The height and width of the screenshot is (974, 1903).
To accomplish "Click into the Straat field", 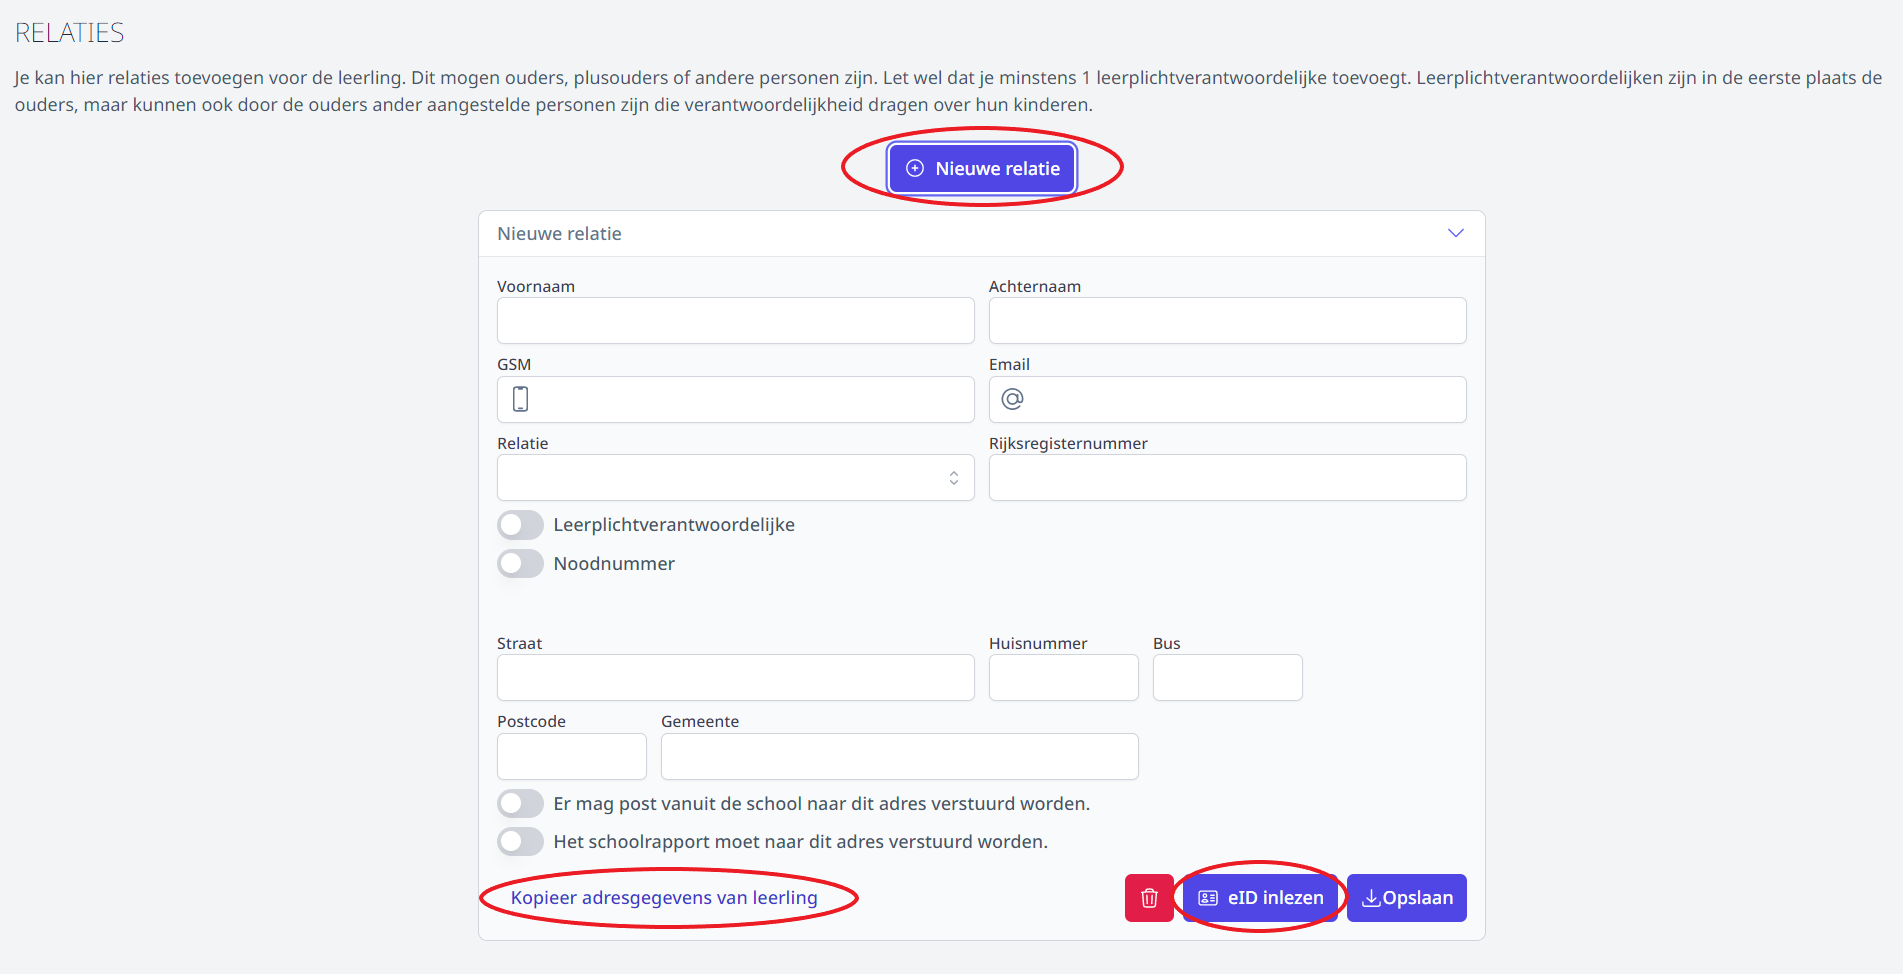I will (736, 678).
